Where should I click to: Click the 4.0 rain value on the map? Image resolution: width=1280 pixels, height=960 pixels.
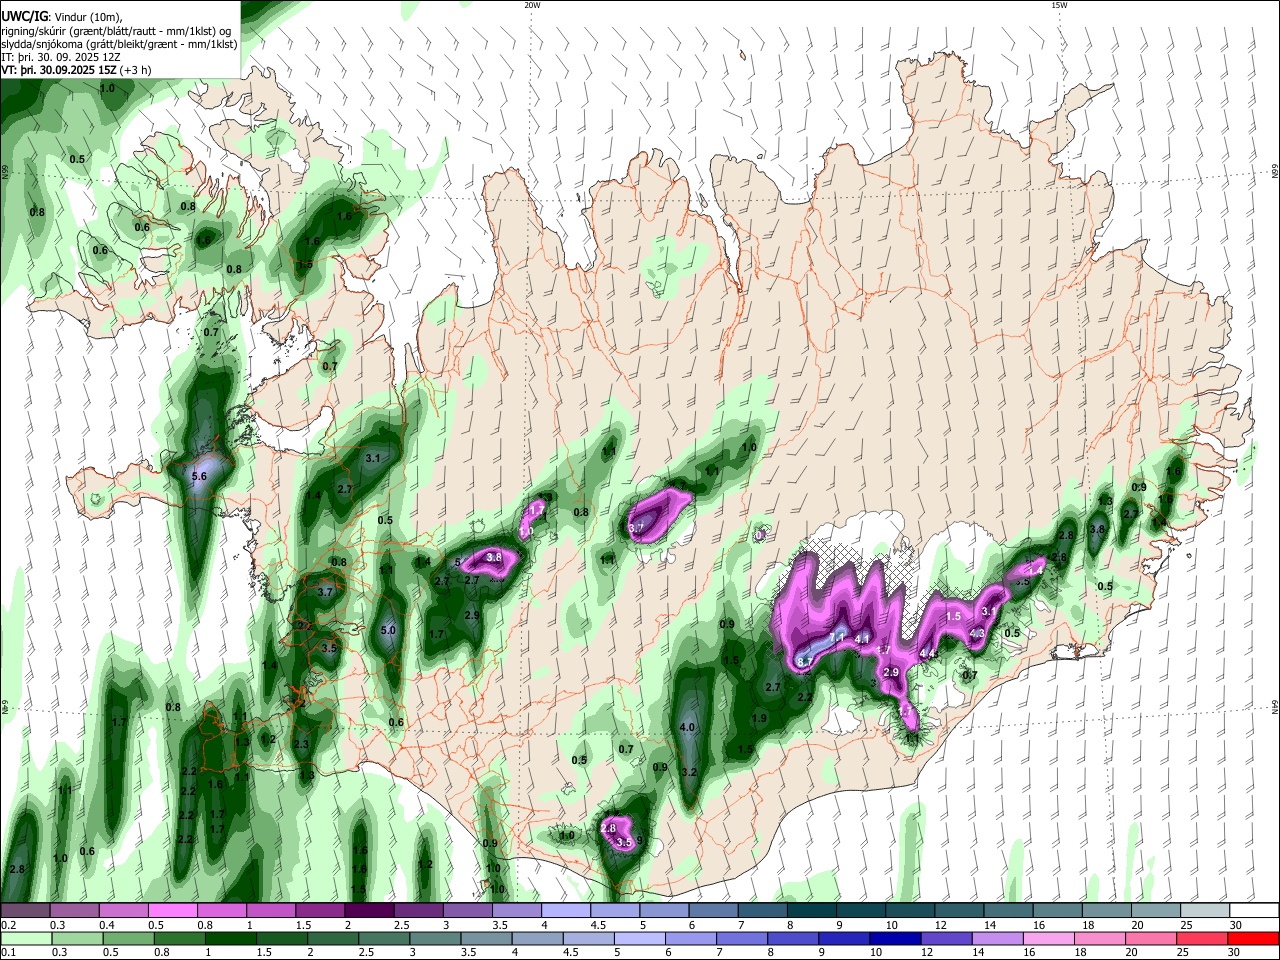tap(687, 727)
